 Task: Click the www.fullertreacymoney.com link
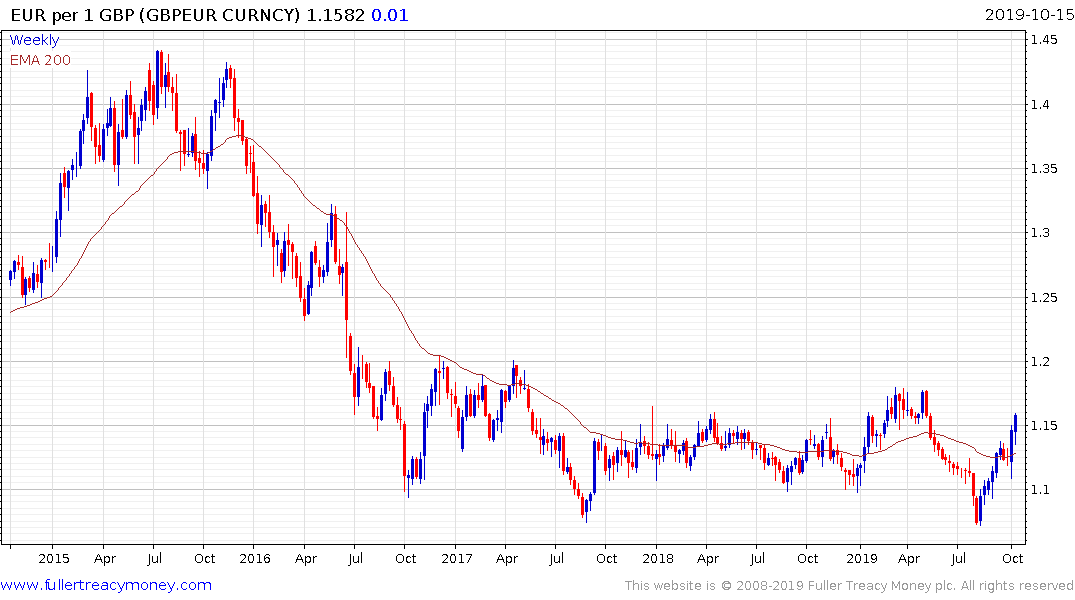click(x=106, y=585)
